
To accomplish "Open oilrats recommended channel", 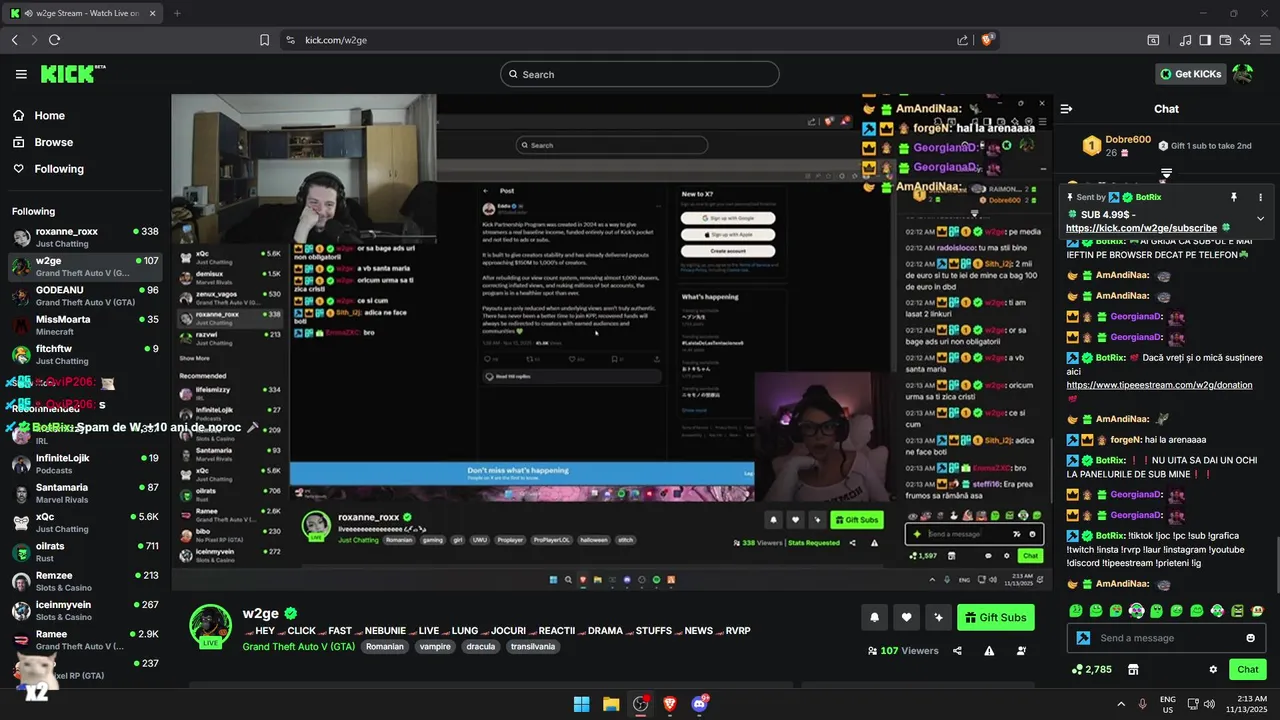I will click(x=85, y=552).
